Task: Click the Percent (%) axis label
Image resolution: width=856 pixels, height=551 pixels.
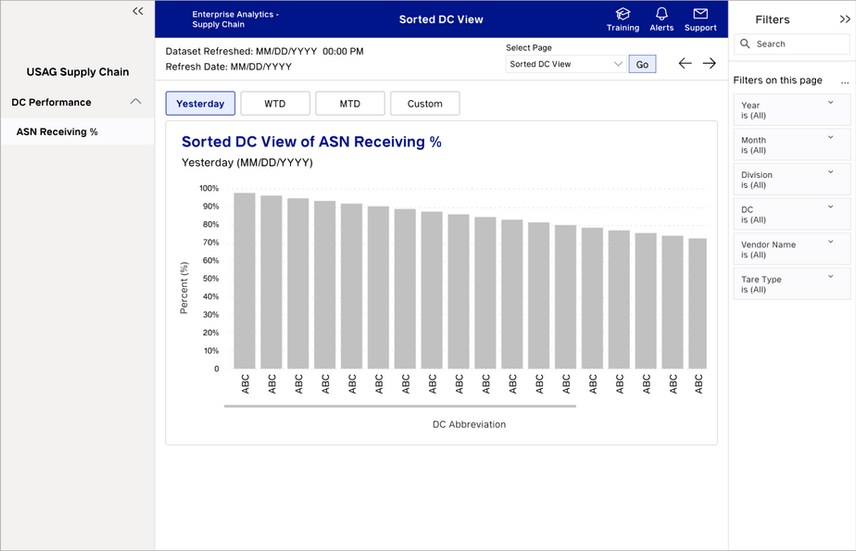Action: [184, 288]
